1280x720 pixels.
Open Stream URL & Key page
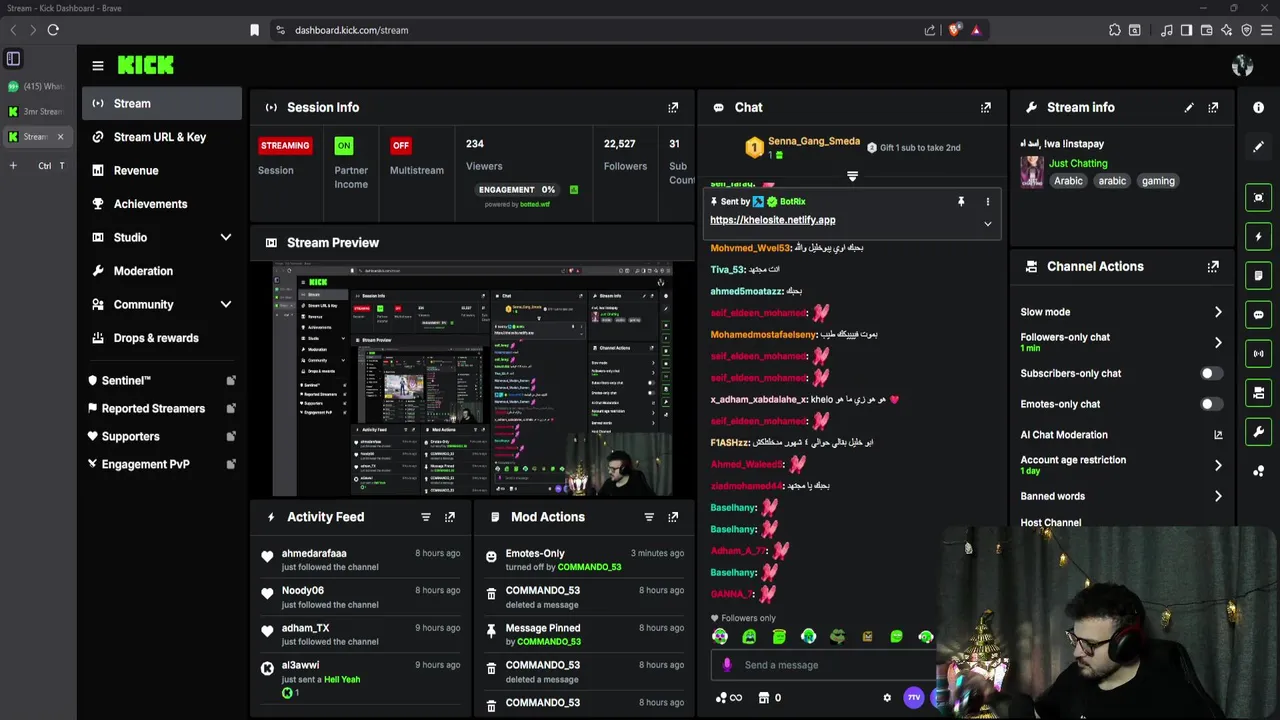[x=160, y=137]
